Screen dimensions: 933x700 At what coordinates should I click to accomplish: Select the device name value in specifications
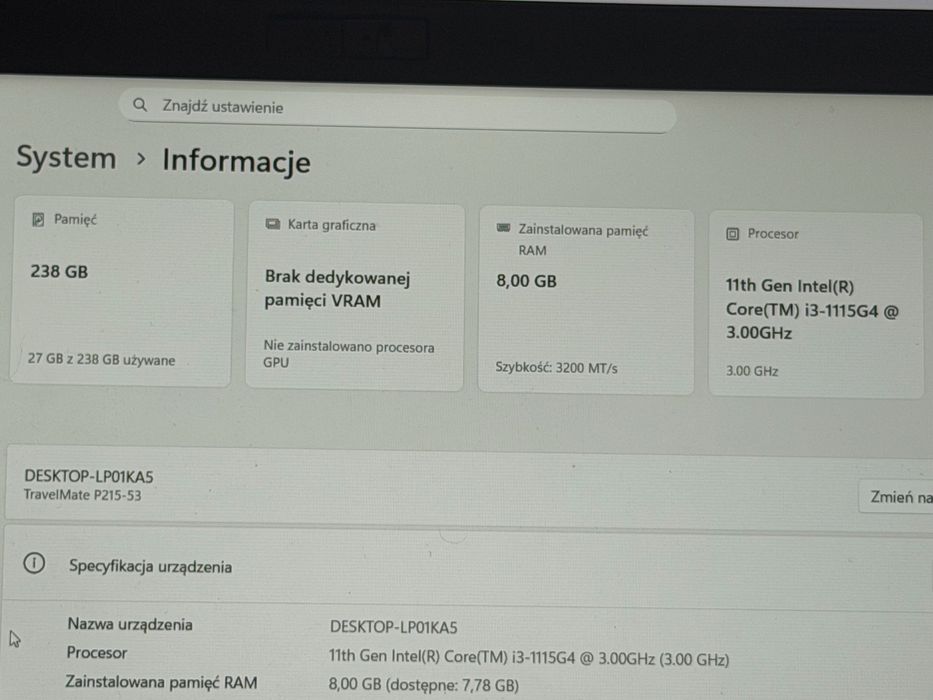pos(393,627)
